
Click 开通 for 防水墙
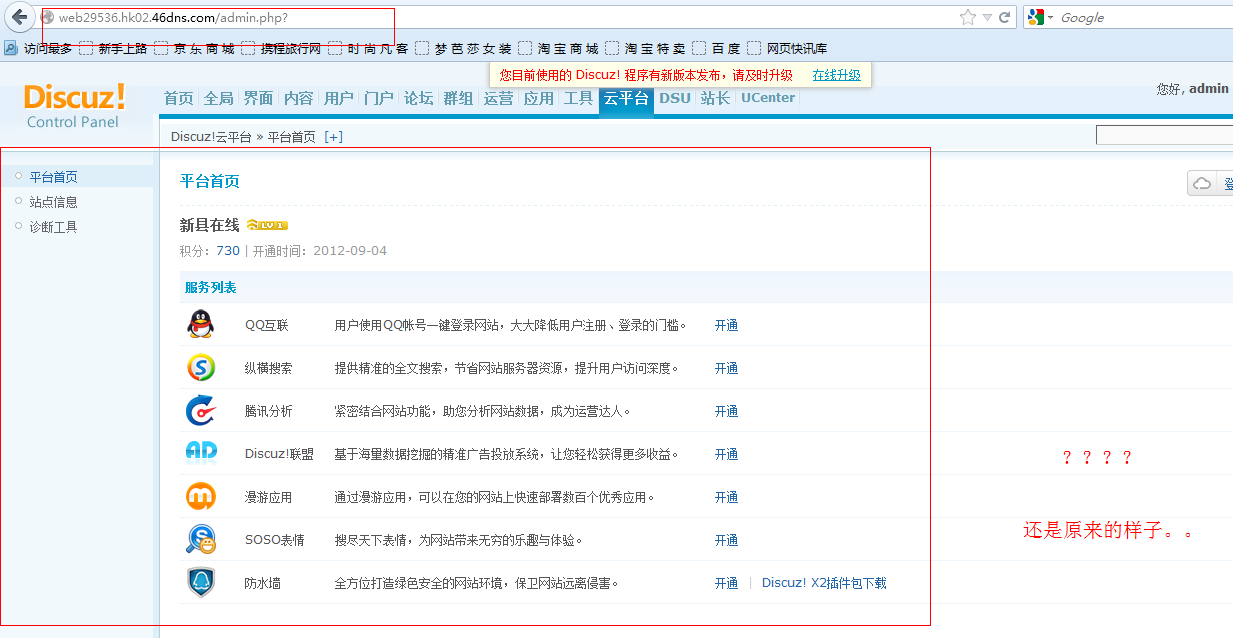click(726, 583)
